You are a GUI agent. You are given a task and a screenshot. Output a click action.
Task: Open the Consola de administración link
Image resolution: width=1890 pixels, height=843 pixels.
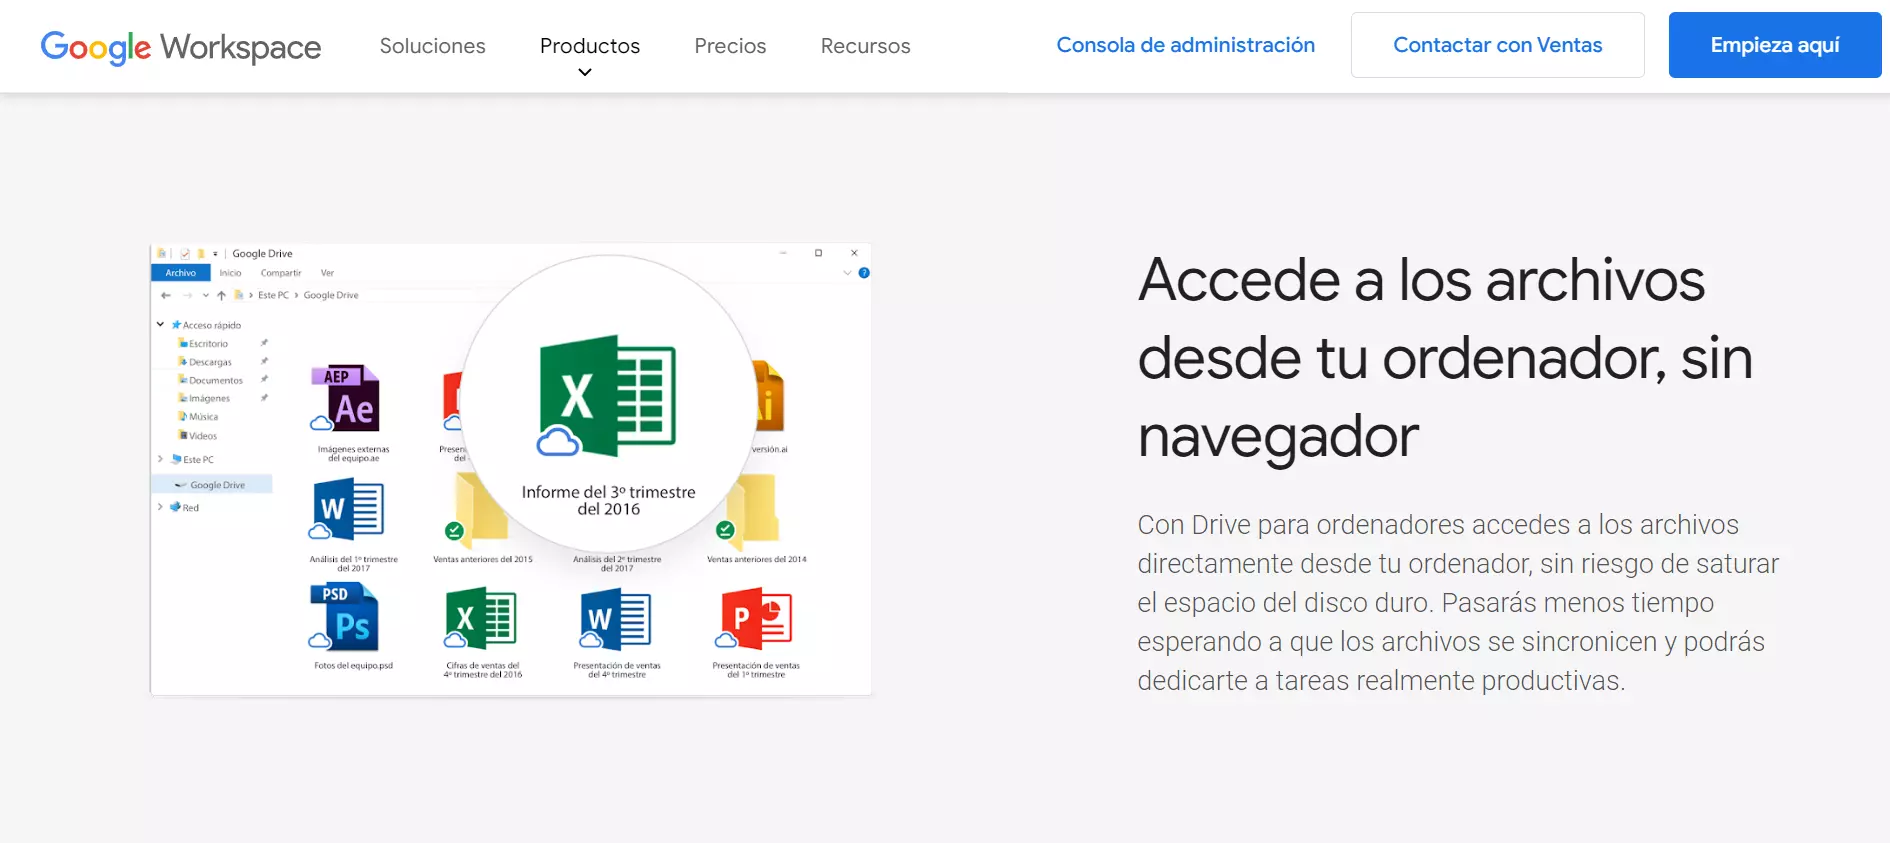[1185, 45]
